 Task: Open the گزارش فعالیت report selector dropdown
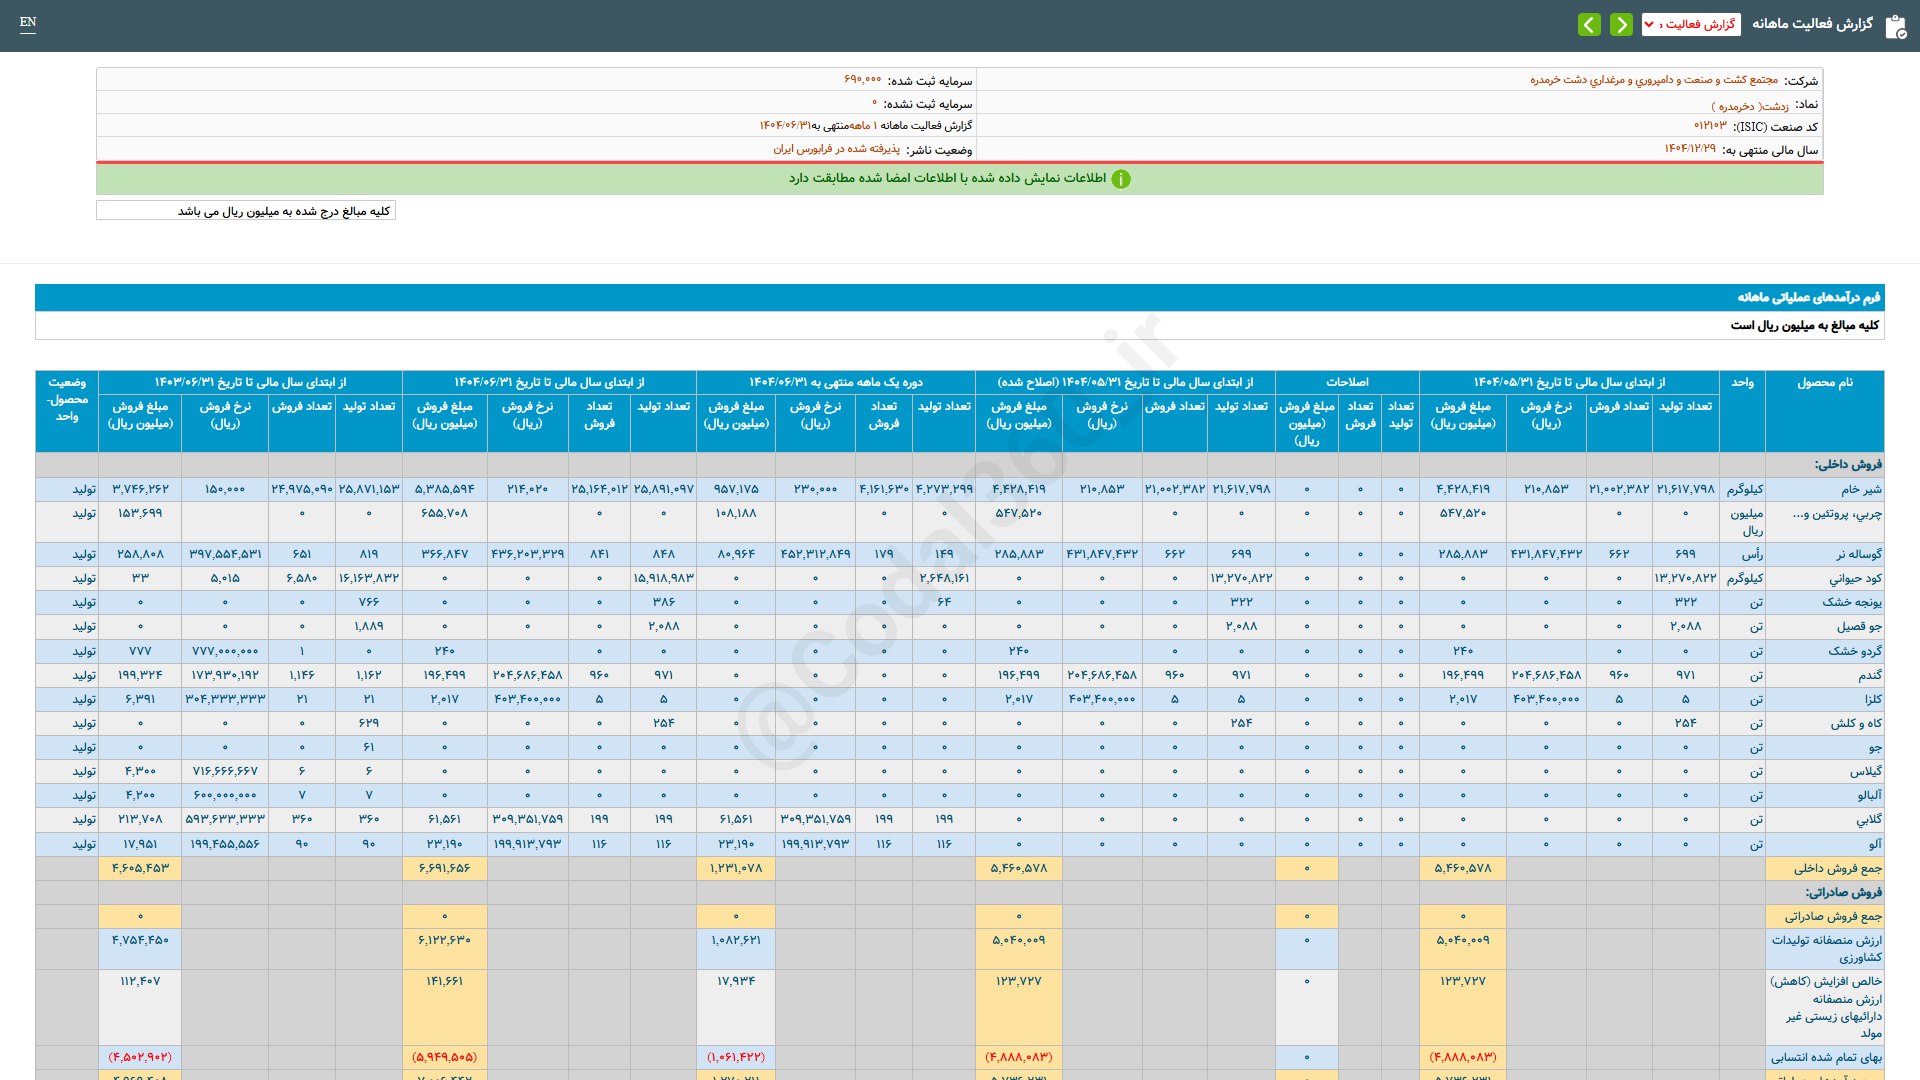[1690, 24]
